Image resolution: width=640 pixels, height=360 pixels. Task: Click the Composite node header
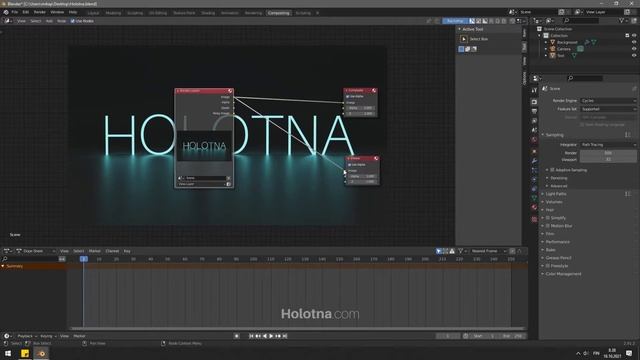[x=360, y=90]
